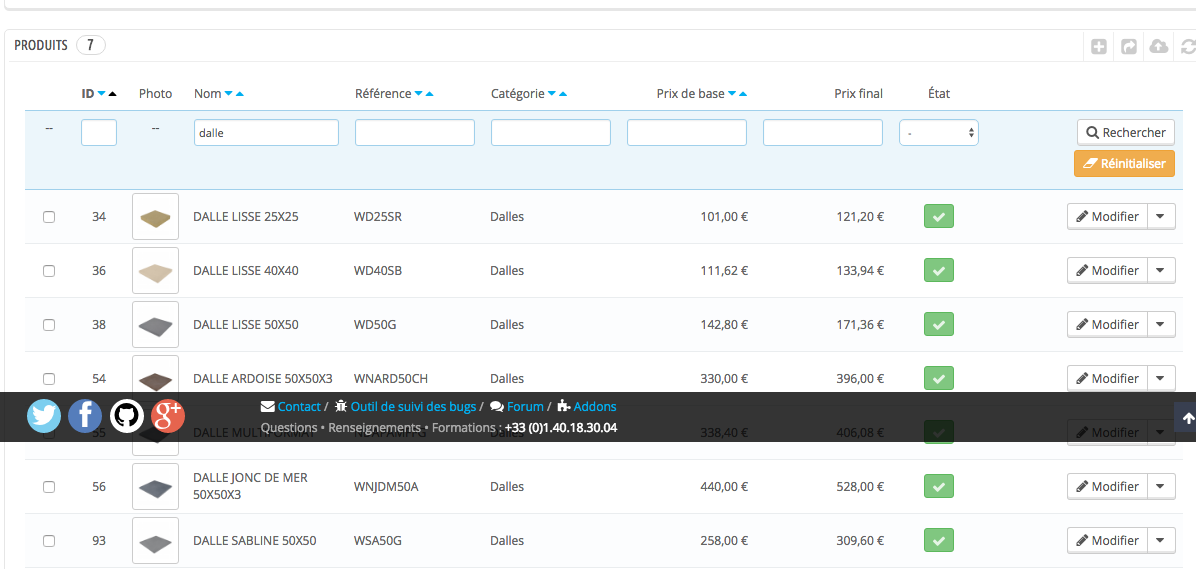Select checkbox for DALLE LISSE 50X50
Screen dimensions: 1196x569
(x=49, y=325)
